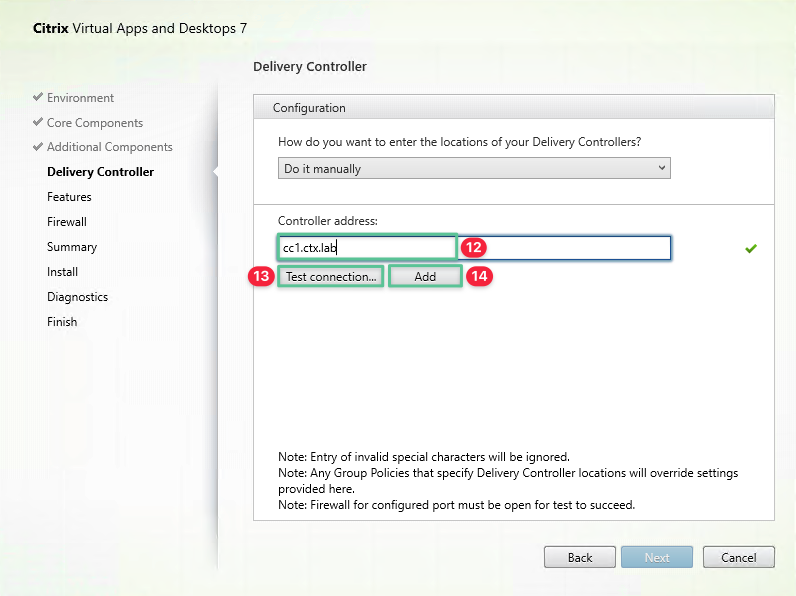Select the Summary step
Image resolution: width=796 pixels, height=596 pixels.
click(x=72, y=247)
